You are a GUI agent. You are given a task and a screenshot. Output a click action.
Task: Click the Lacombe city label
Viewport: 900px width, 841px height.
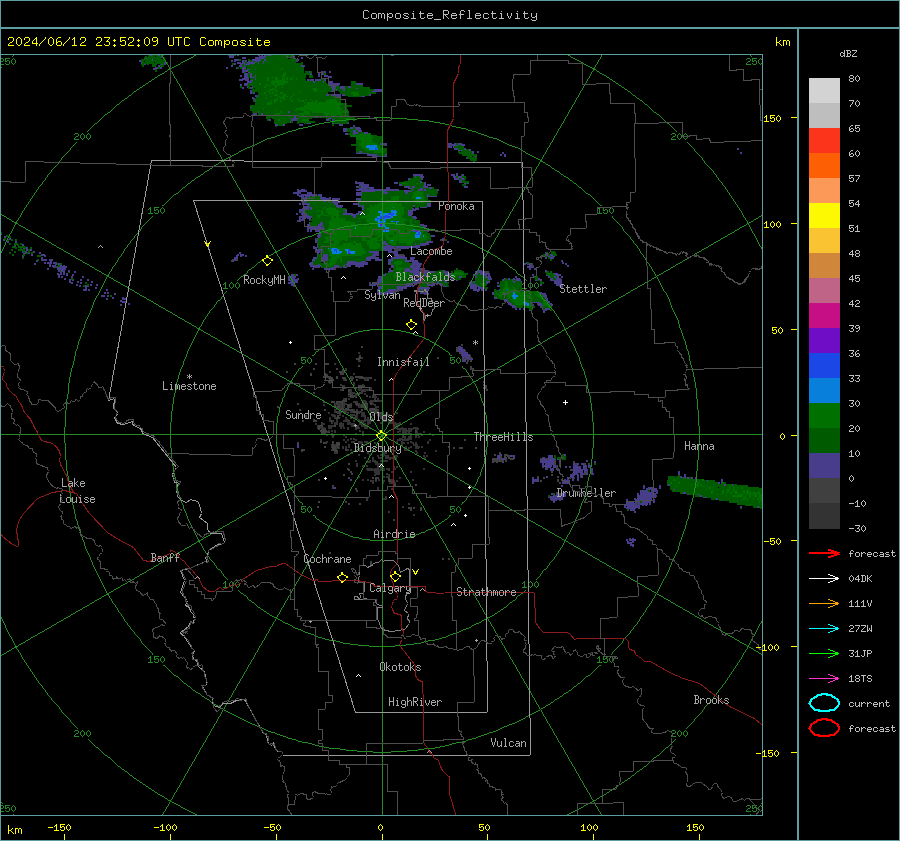[431, 251]
